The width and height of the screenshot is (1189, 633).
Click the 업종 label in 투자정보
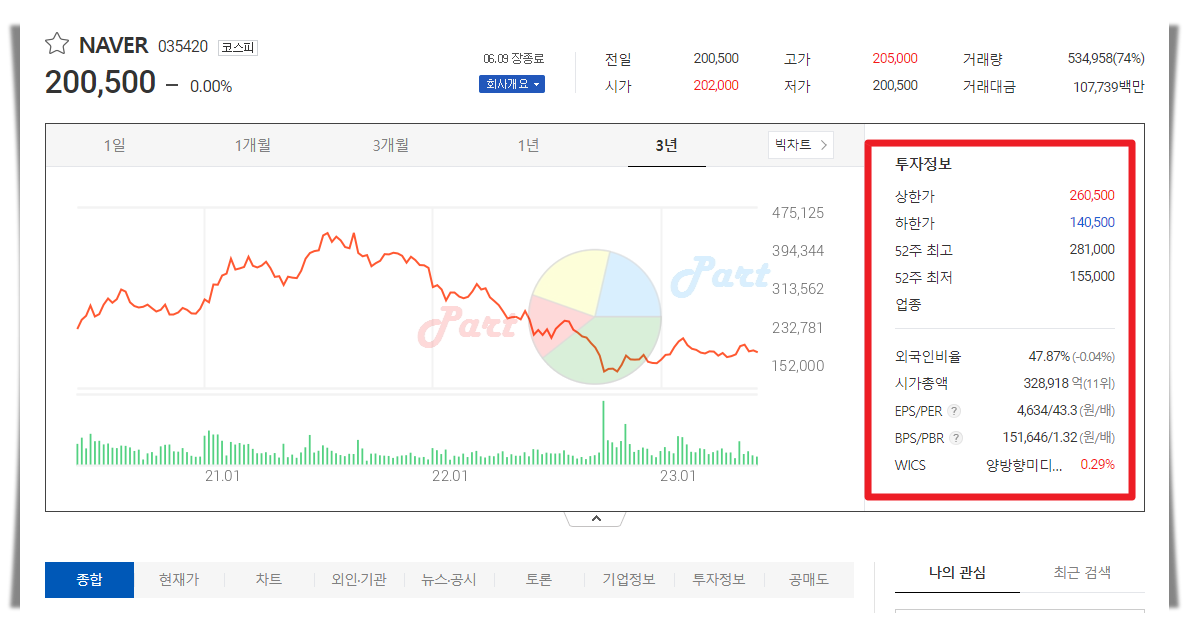908,305
